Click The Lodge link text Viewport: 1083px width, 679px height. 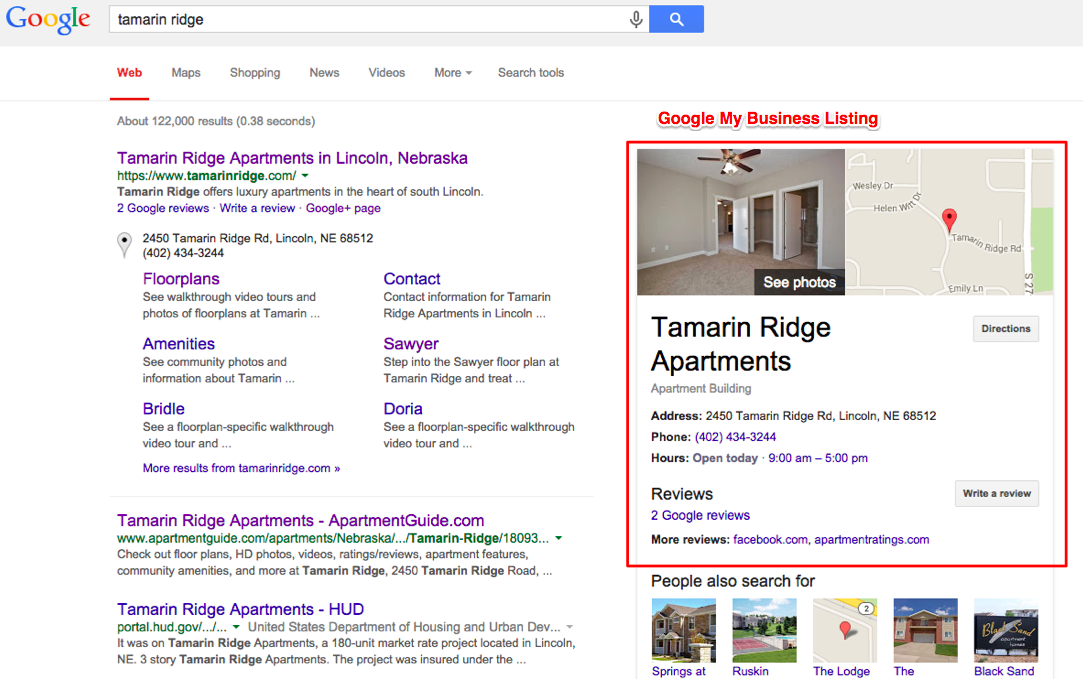(841, 671)
